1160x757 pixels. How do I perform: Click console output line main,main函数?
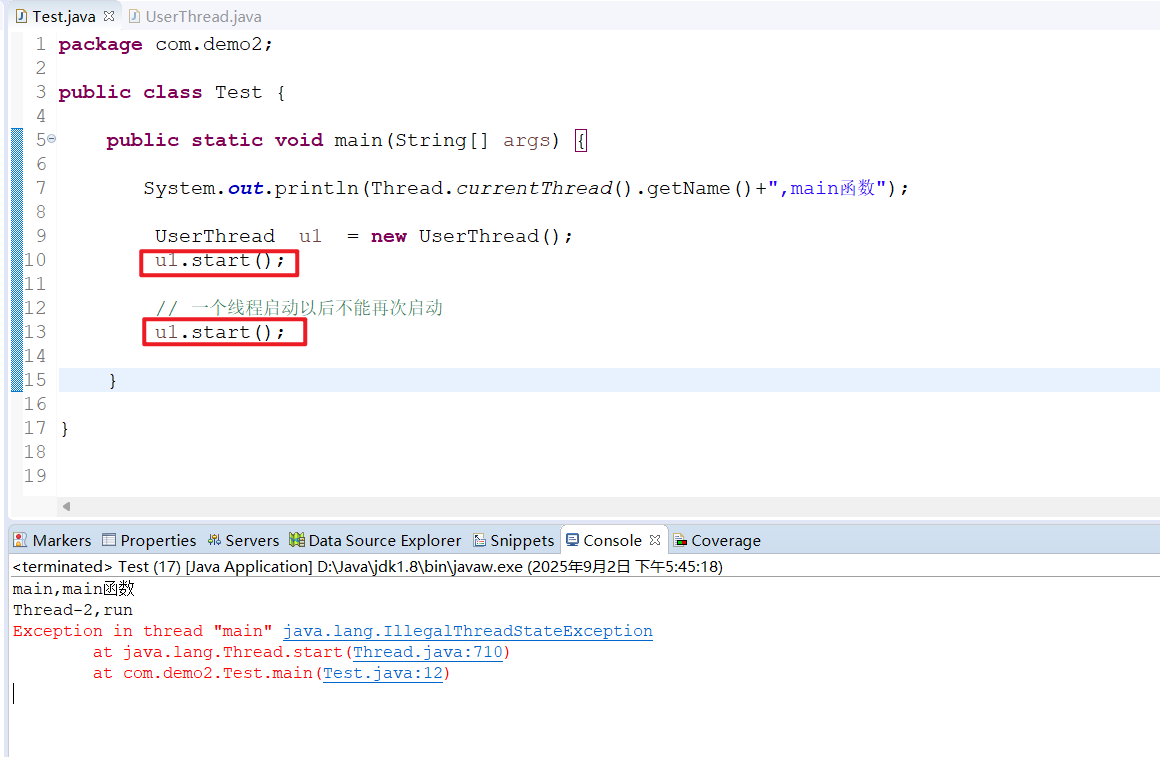73,589
